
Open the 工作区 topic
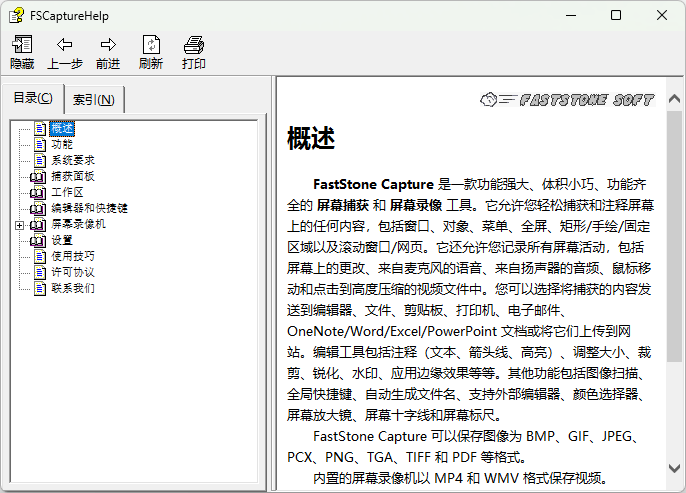tap(67, 192)
